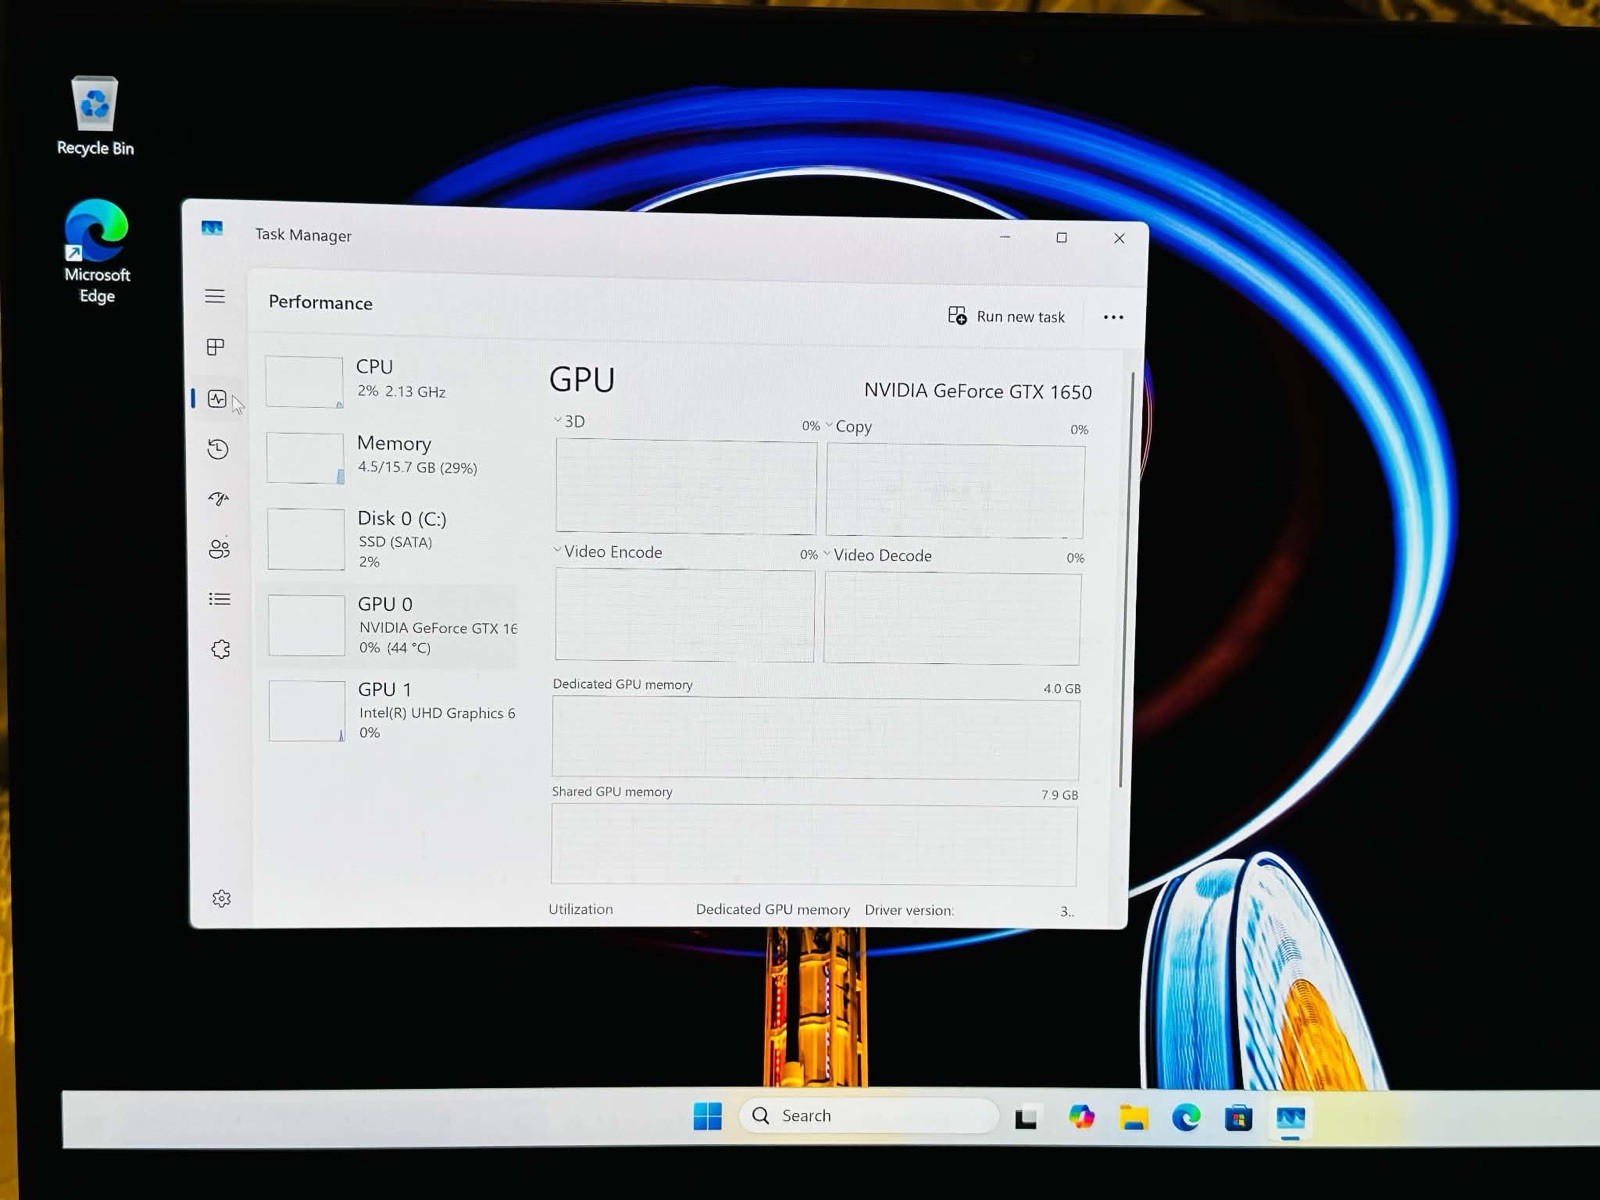1600x1200 pixels.
Task: Click the Copy utilization graph
Action: (x=955, y=491)
